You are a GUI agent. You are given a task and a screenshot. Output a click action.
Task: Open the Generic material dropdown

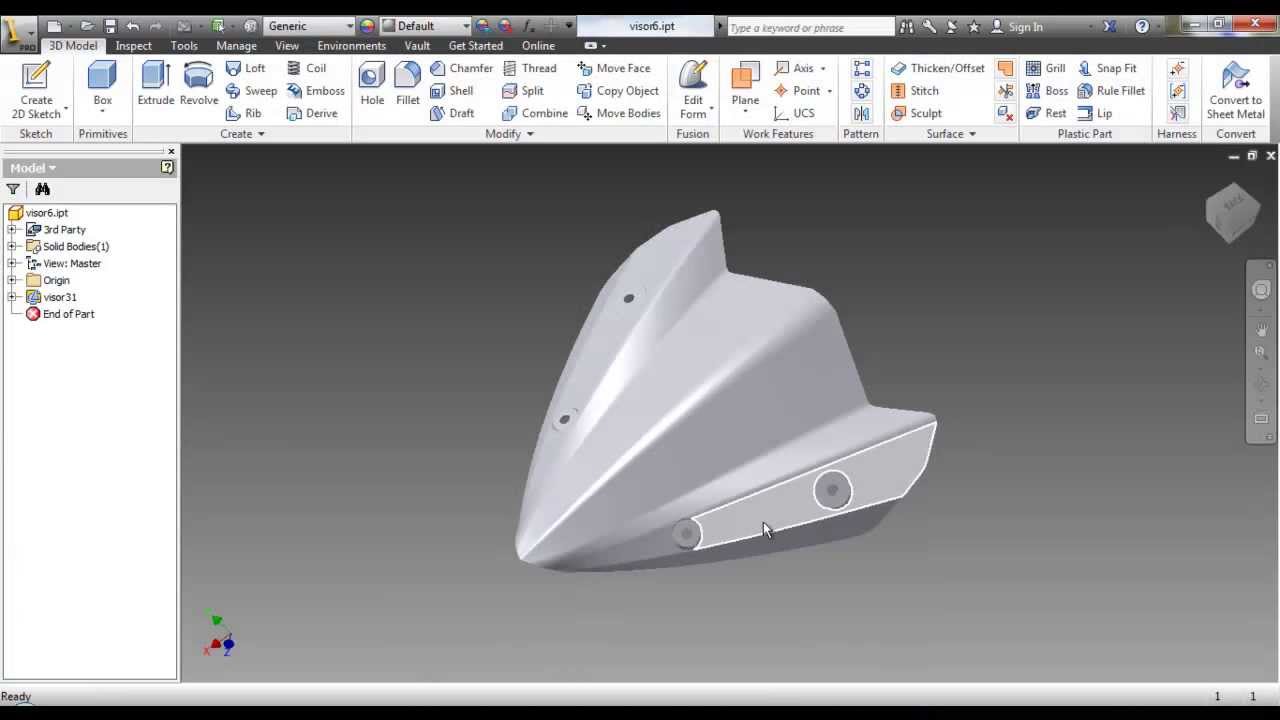tap(349, 26)
